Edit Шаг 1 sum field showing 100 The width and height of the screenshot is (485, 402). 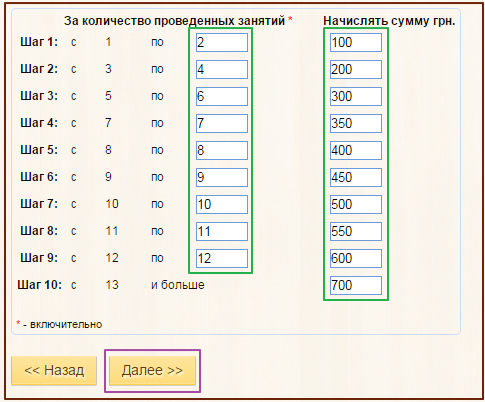(x=356, y=42)
